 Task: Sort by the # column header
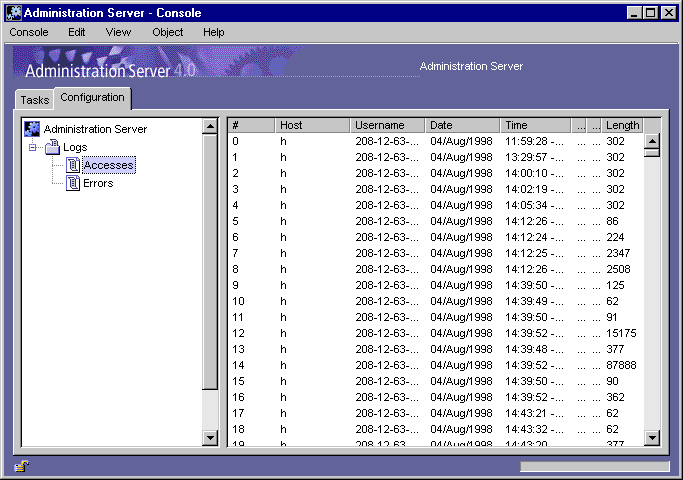[251, 125]
